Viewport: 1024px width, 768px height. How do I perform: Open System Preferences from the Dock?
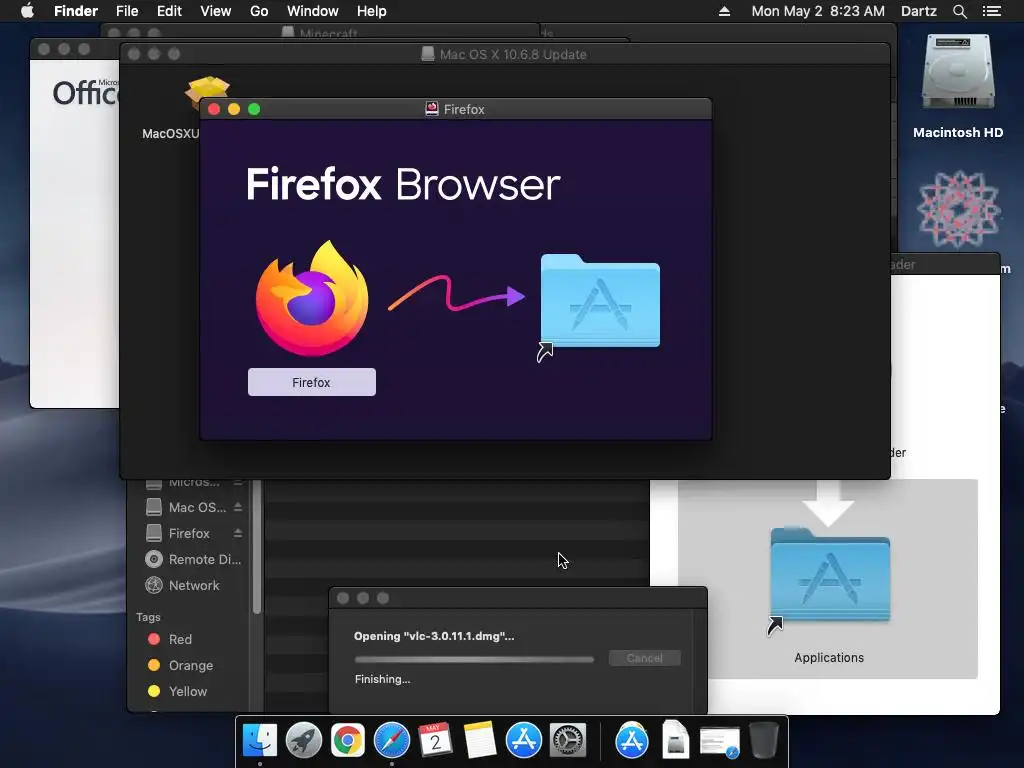568,740
